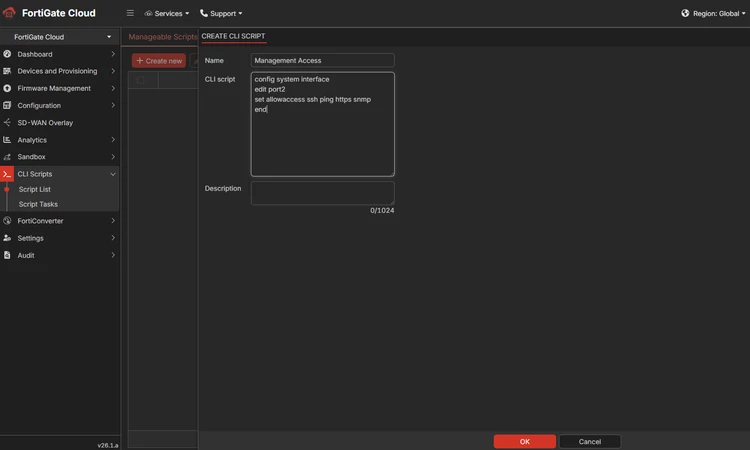Open the Script List submenu item
Screen dimensions: 750x450
click(x=34, y=189)
